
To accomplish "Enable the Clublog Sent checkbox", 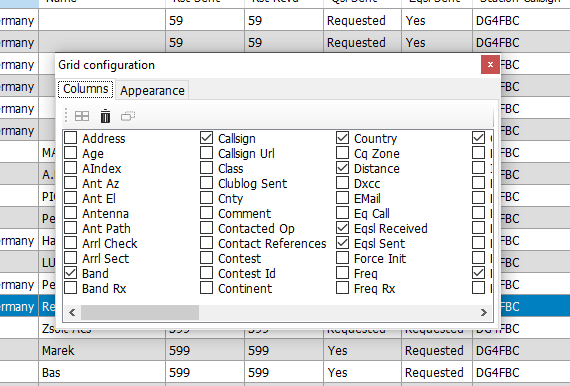I will coord(206,183).
